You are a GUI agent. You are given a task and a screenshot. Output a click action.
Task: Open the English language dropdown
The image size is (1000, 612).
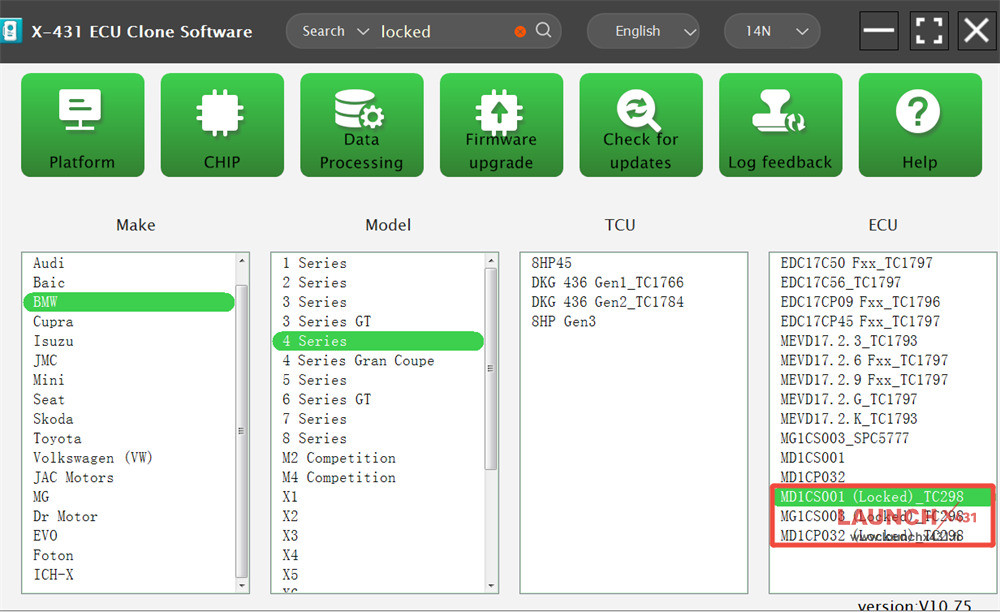pos(643,31)
